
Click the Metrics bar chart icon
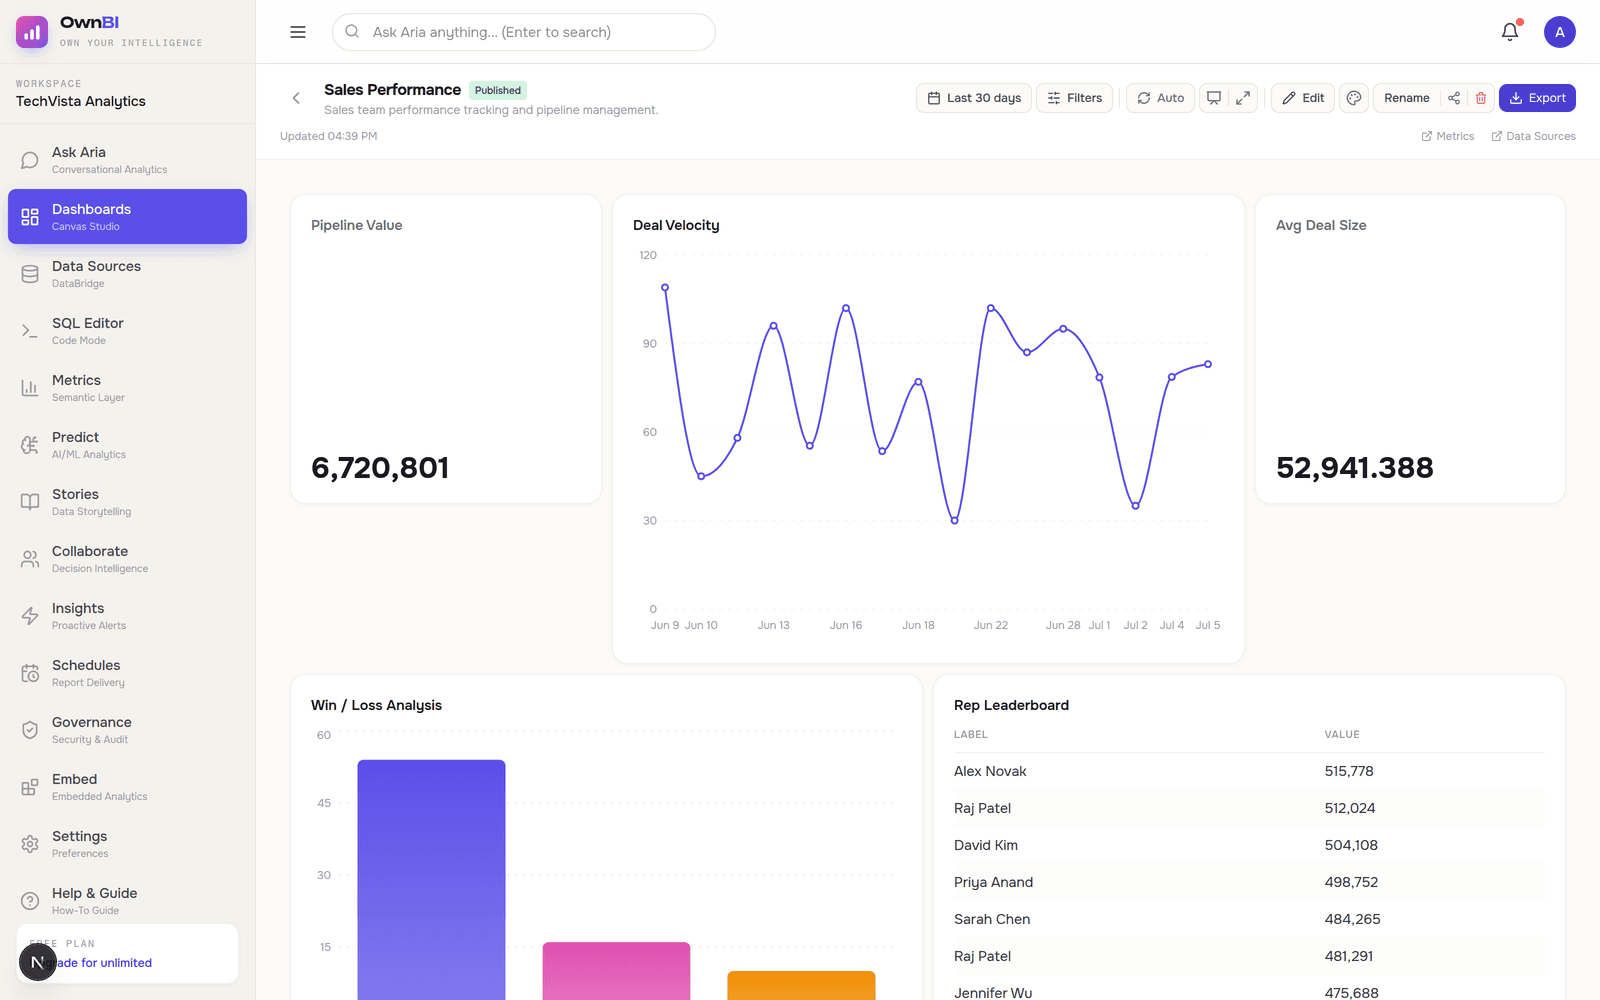30,388
